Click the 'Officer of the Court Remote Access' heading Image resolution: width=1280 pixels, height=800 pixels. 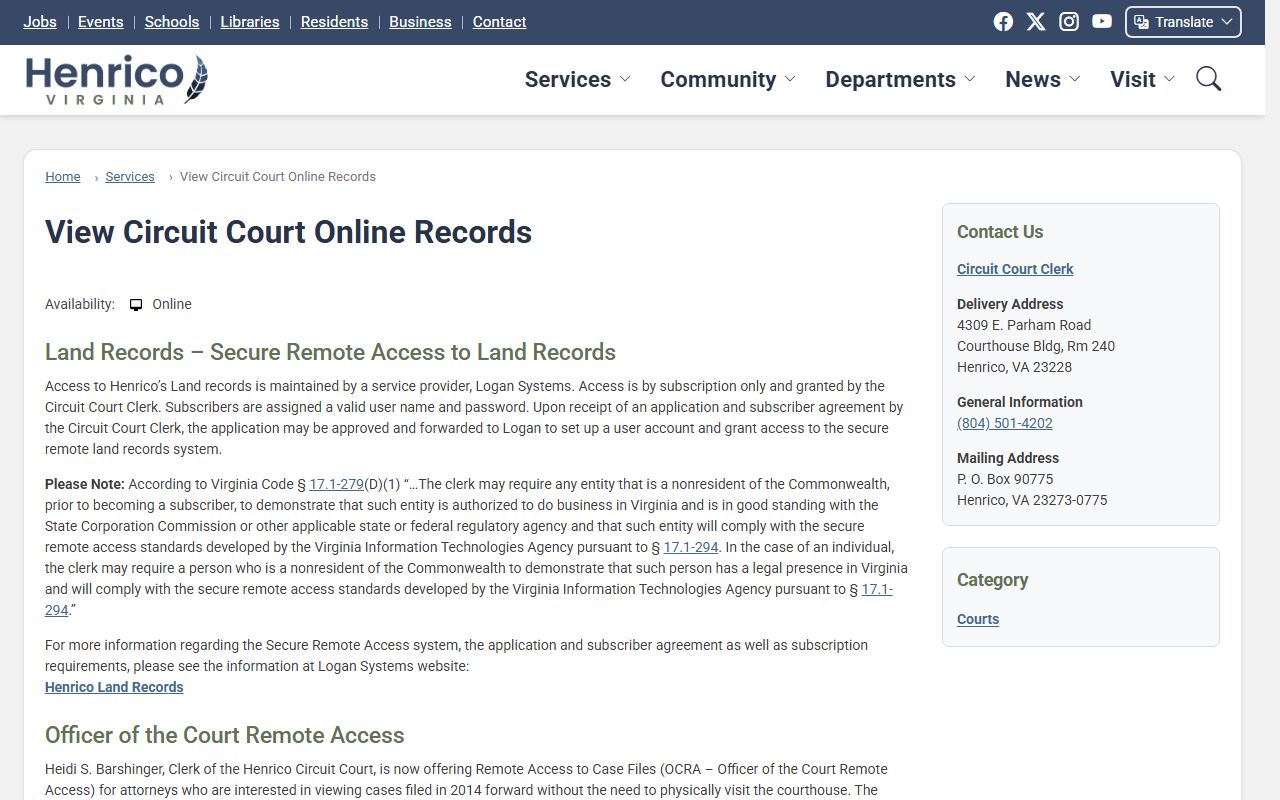(x=225, y=735)
